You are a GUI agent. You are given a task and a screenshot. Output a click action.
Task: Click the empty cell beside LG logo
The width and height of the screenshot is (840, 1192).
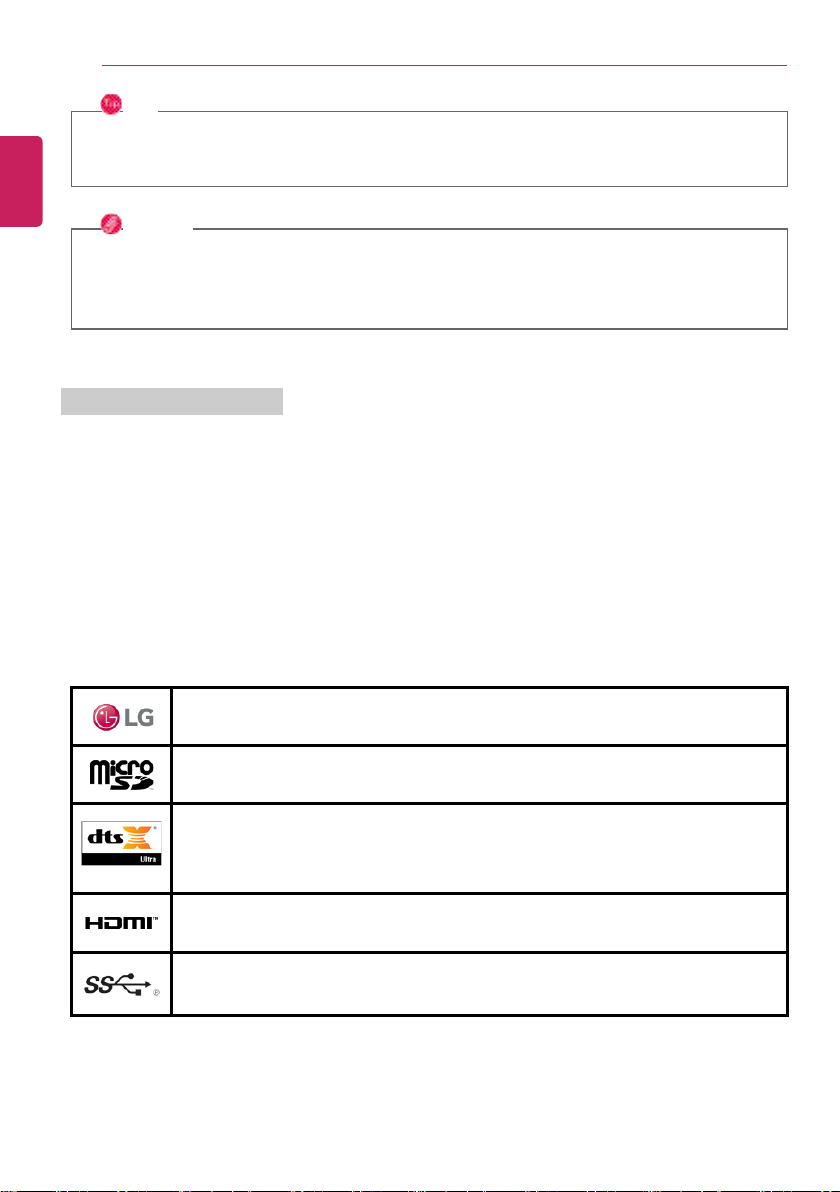click(479, 717)
